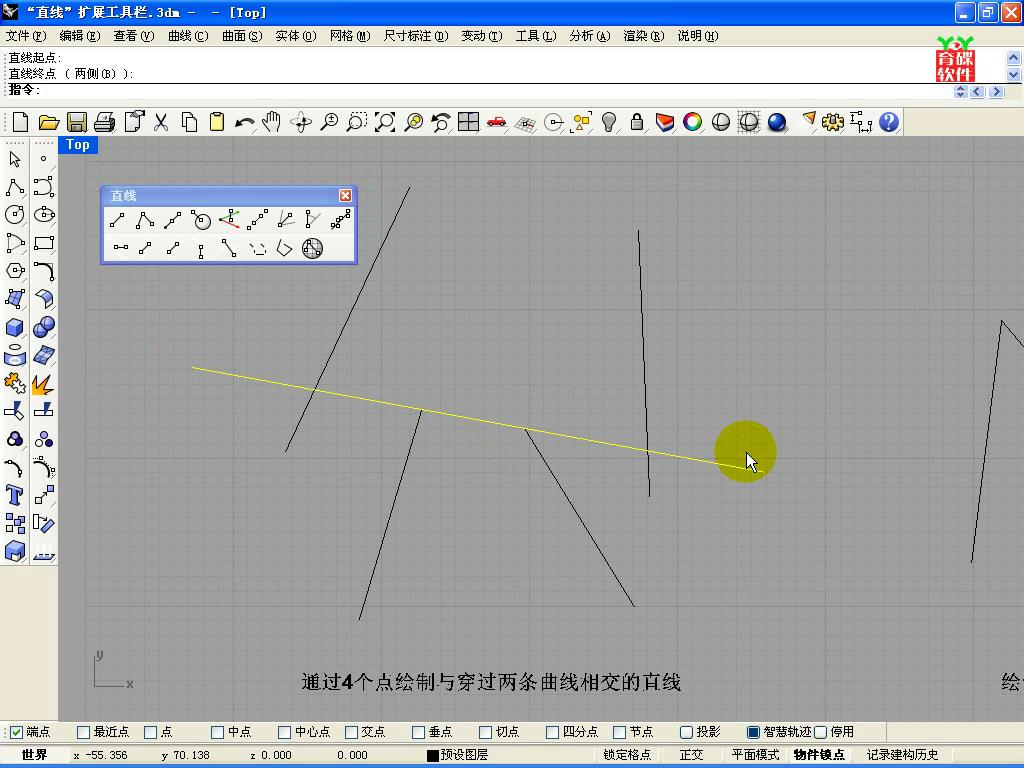Click the blue render sphere icon
This screenshot has height=768, width=1024.
coord(776,122)
